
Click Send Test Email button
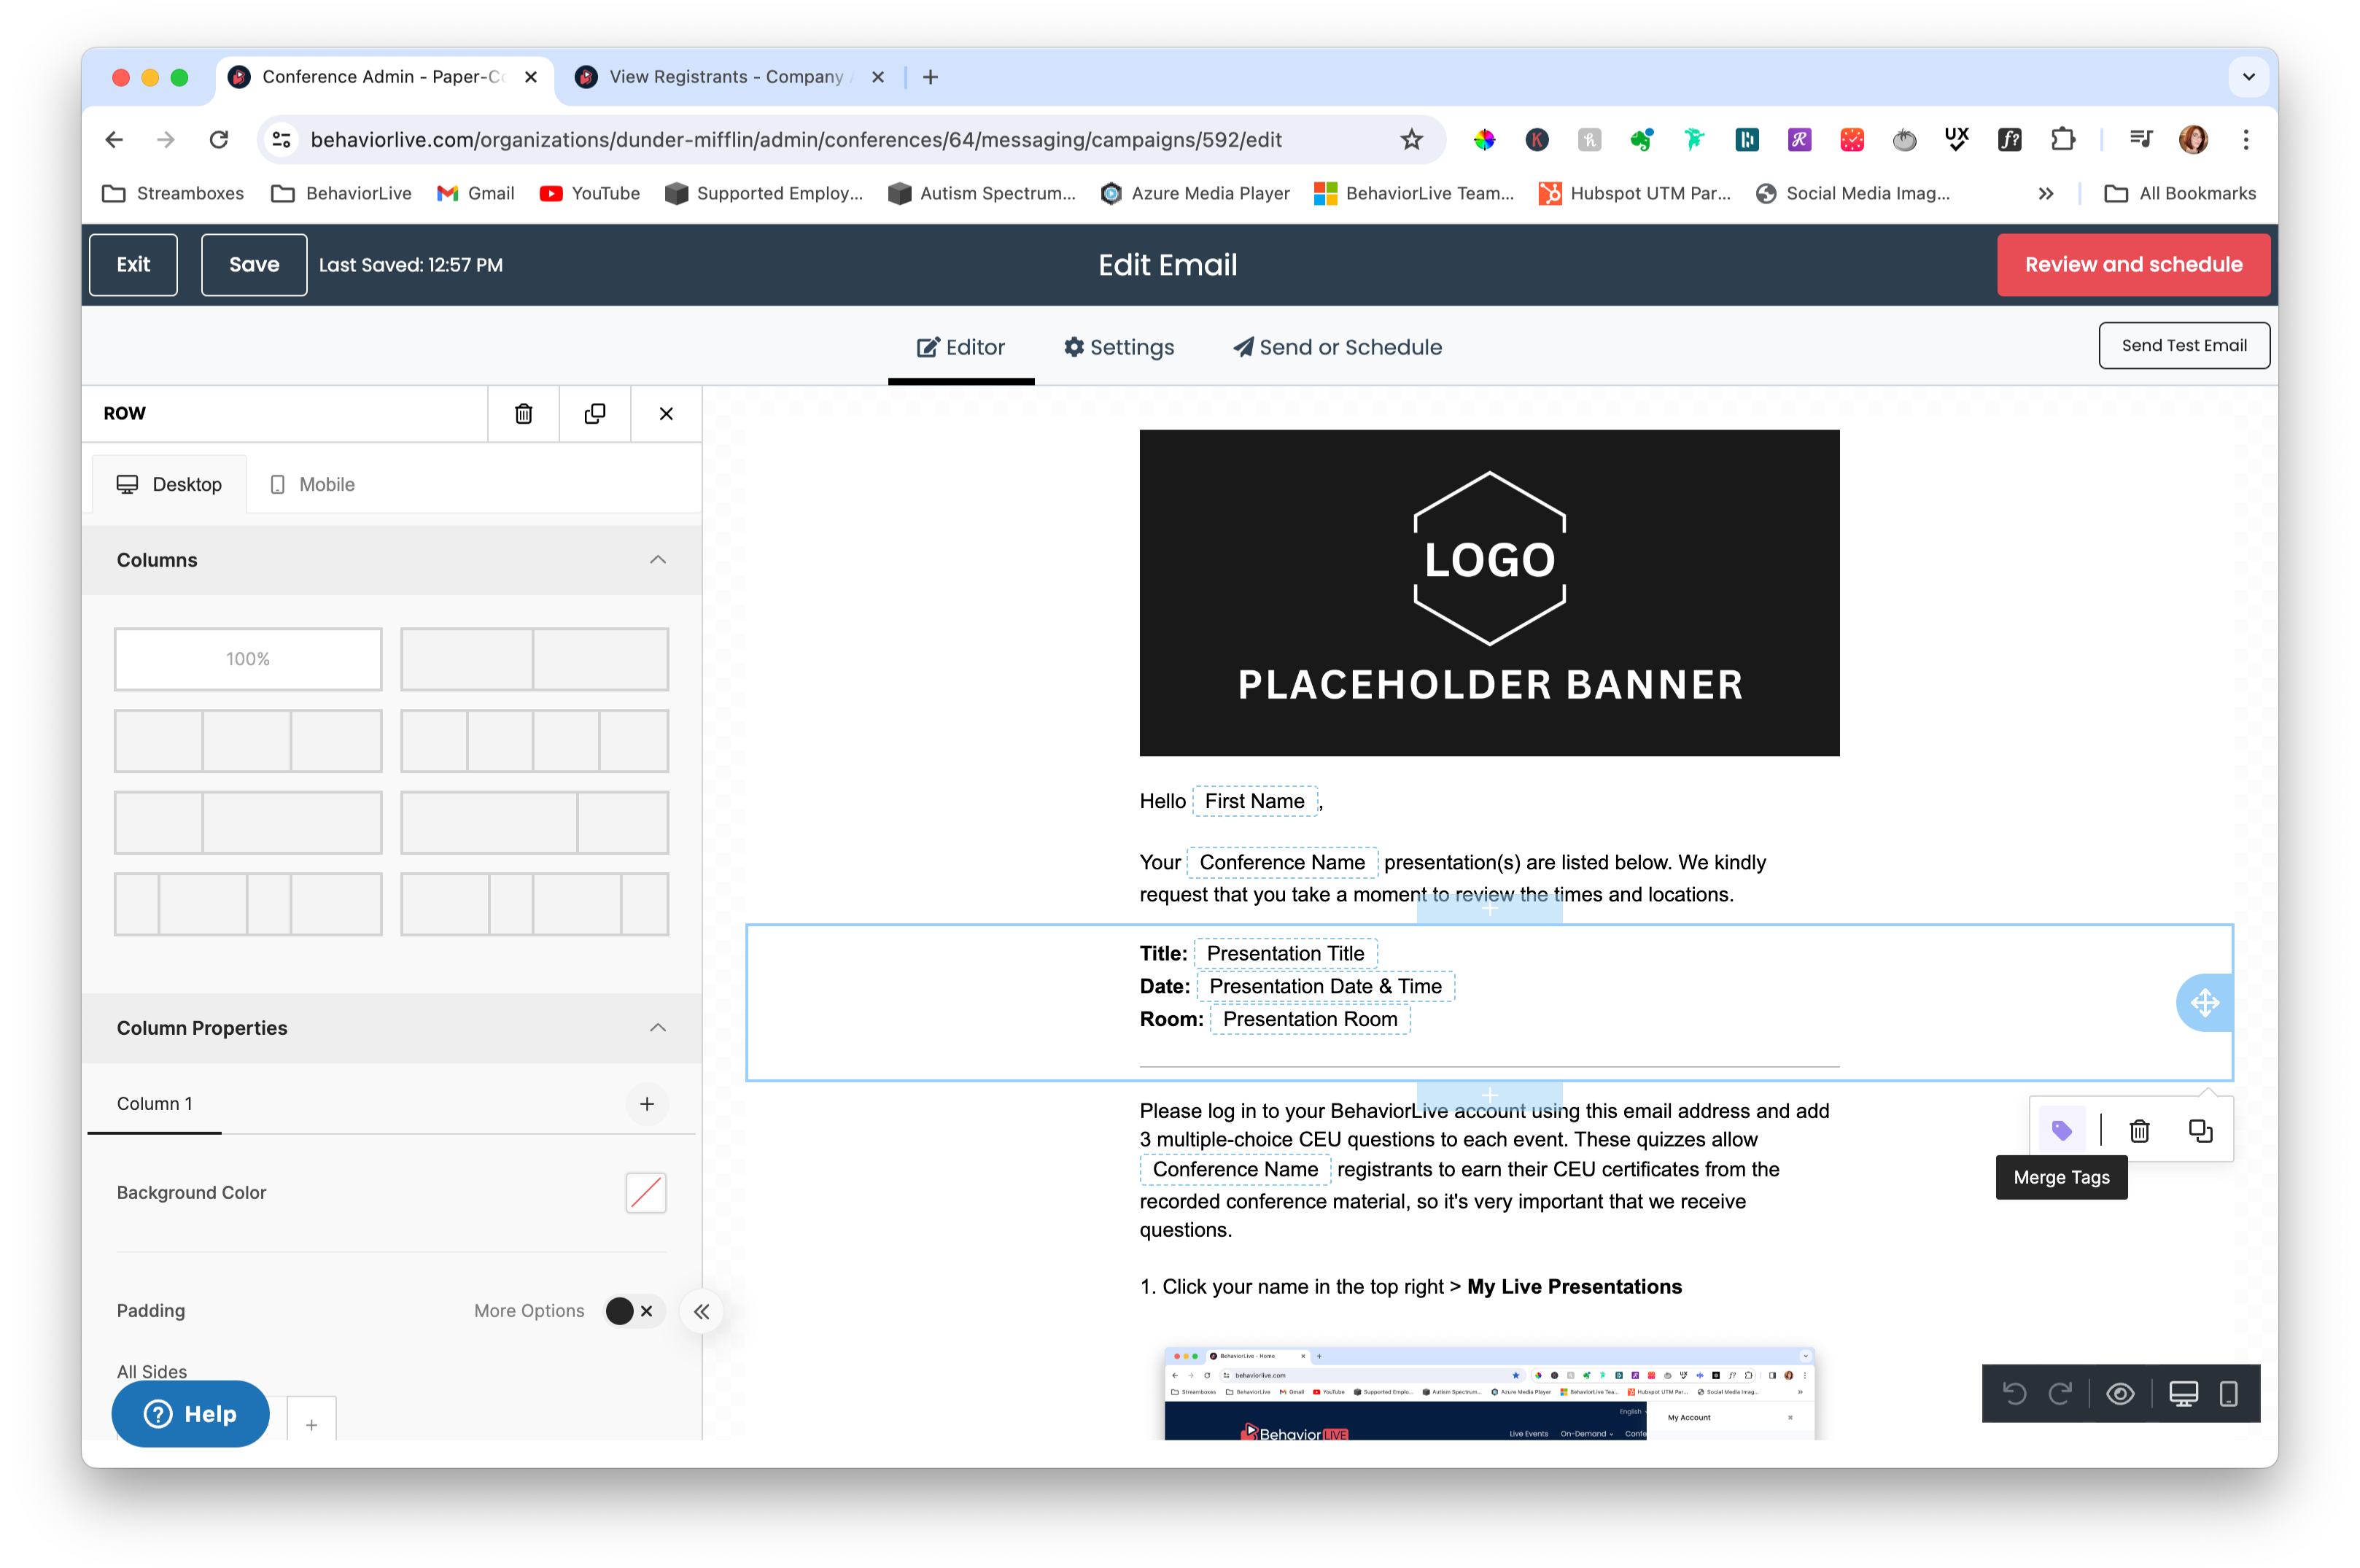(x=2184, y=345)
